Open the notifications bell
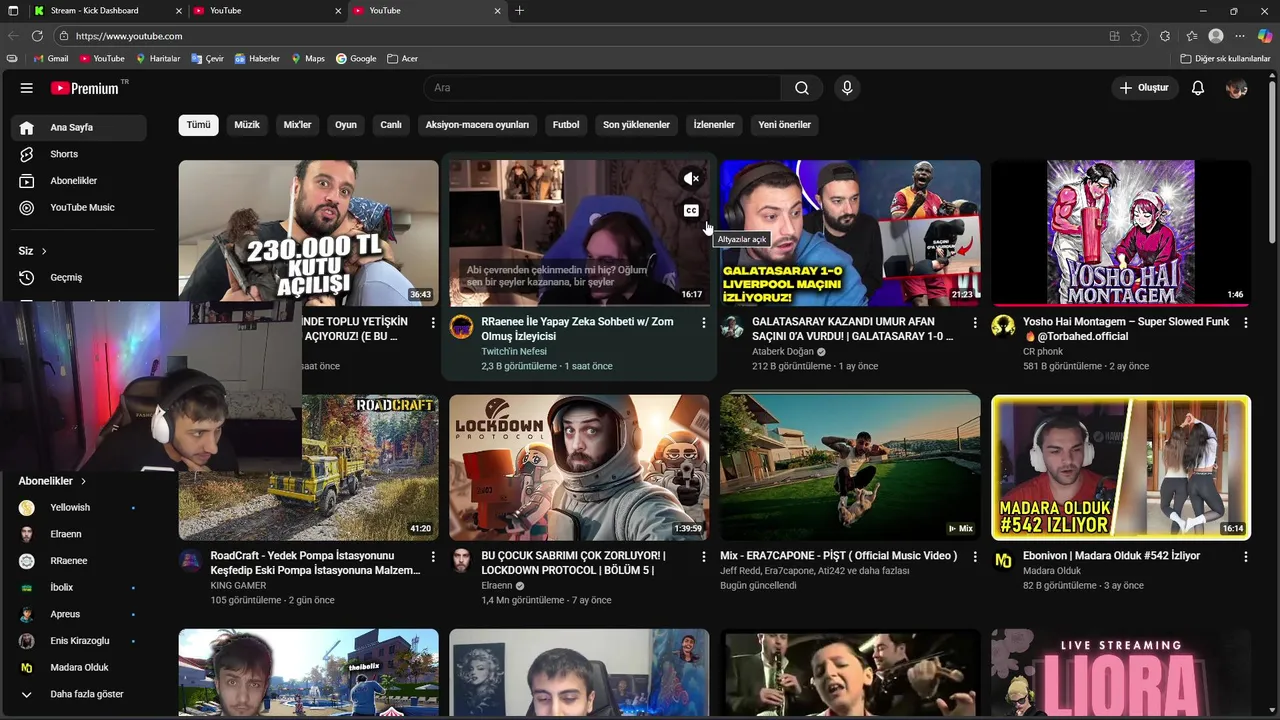This screenshot has width=1280, height=720. (x=1198, y=88)
